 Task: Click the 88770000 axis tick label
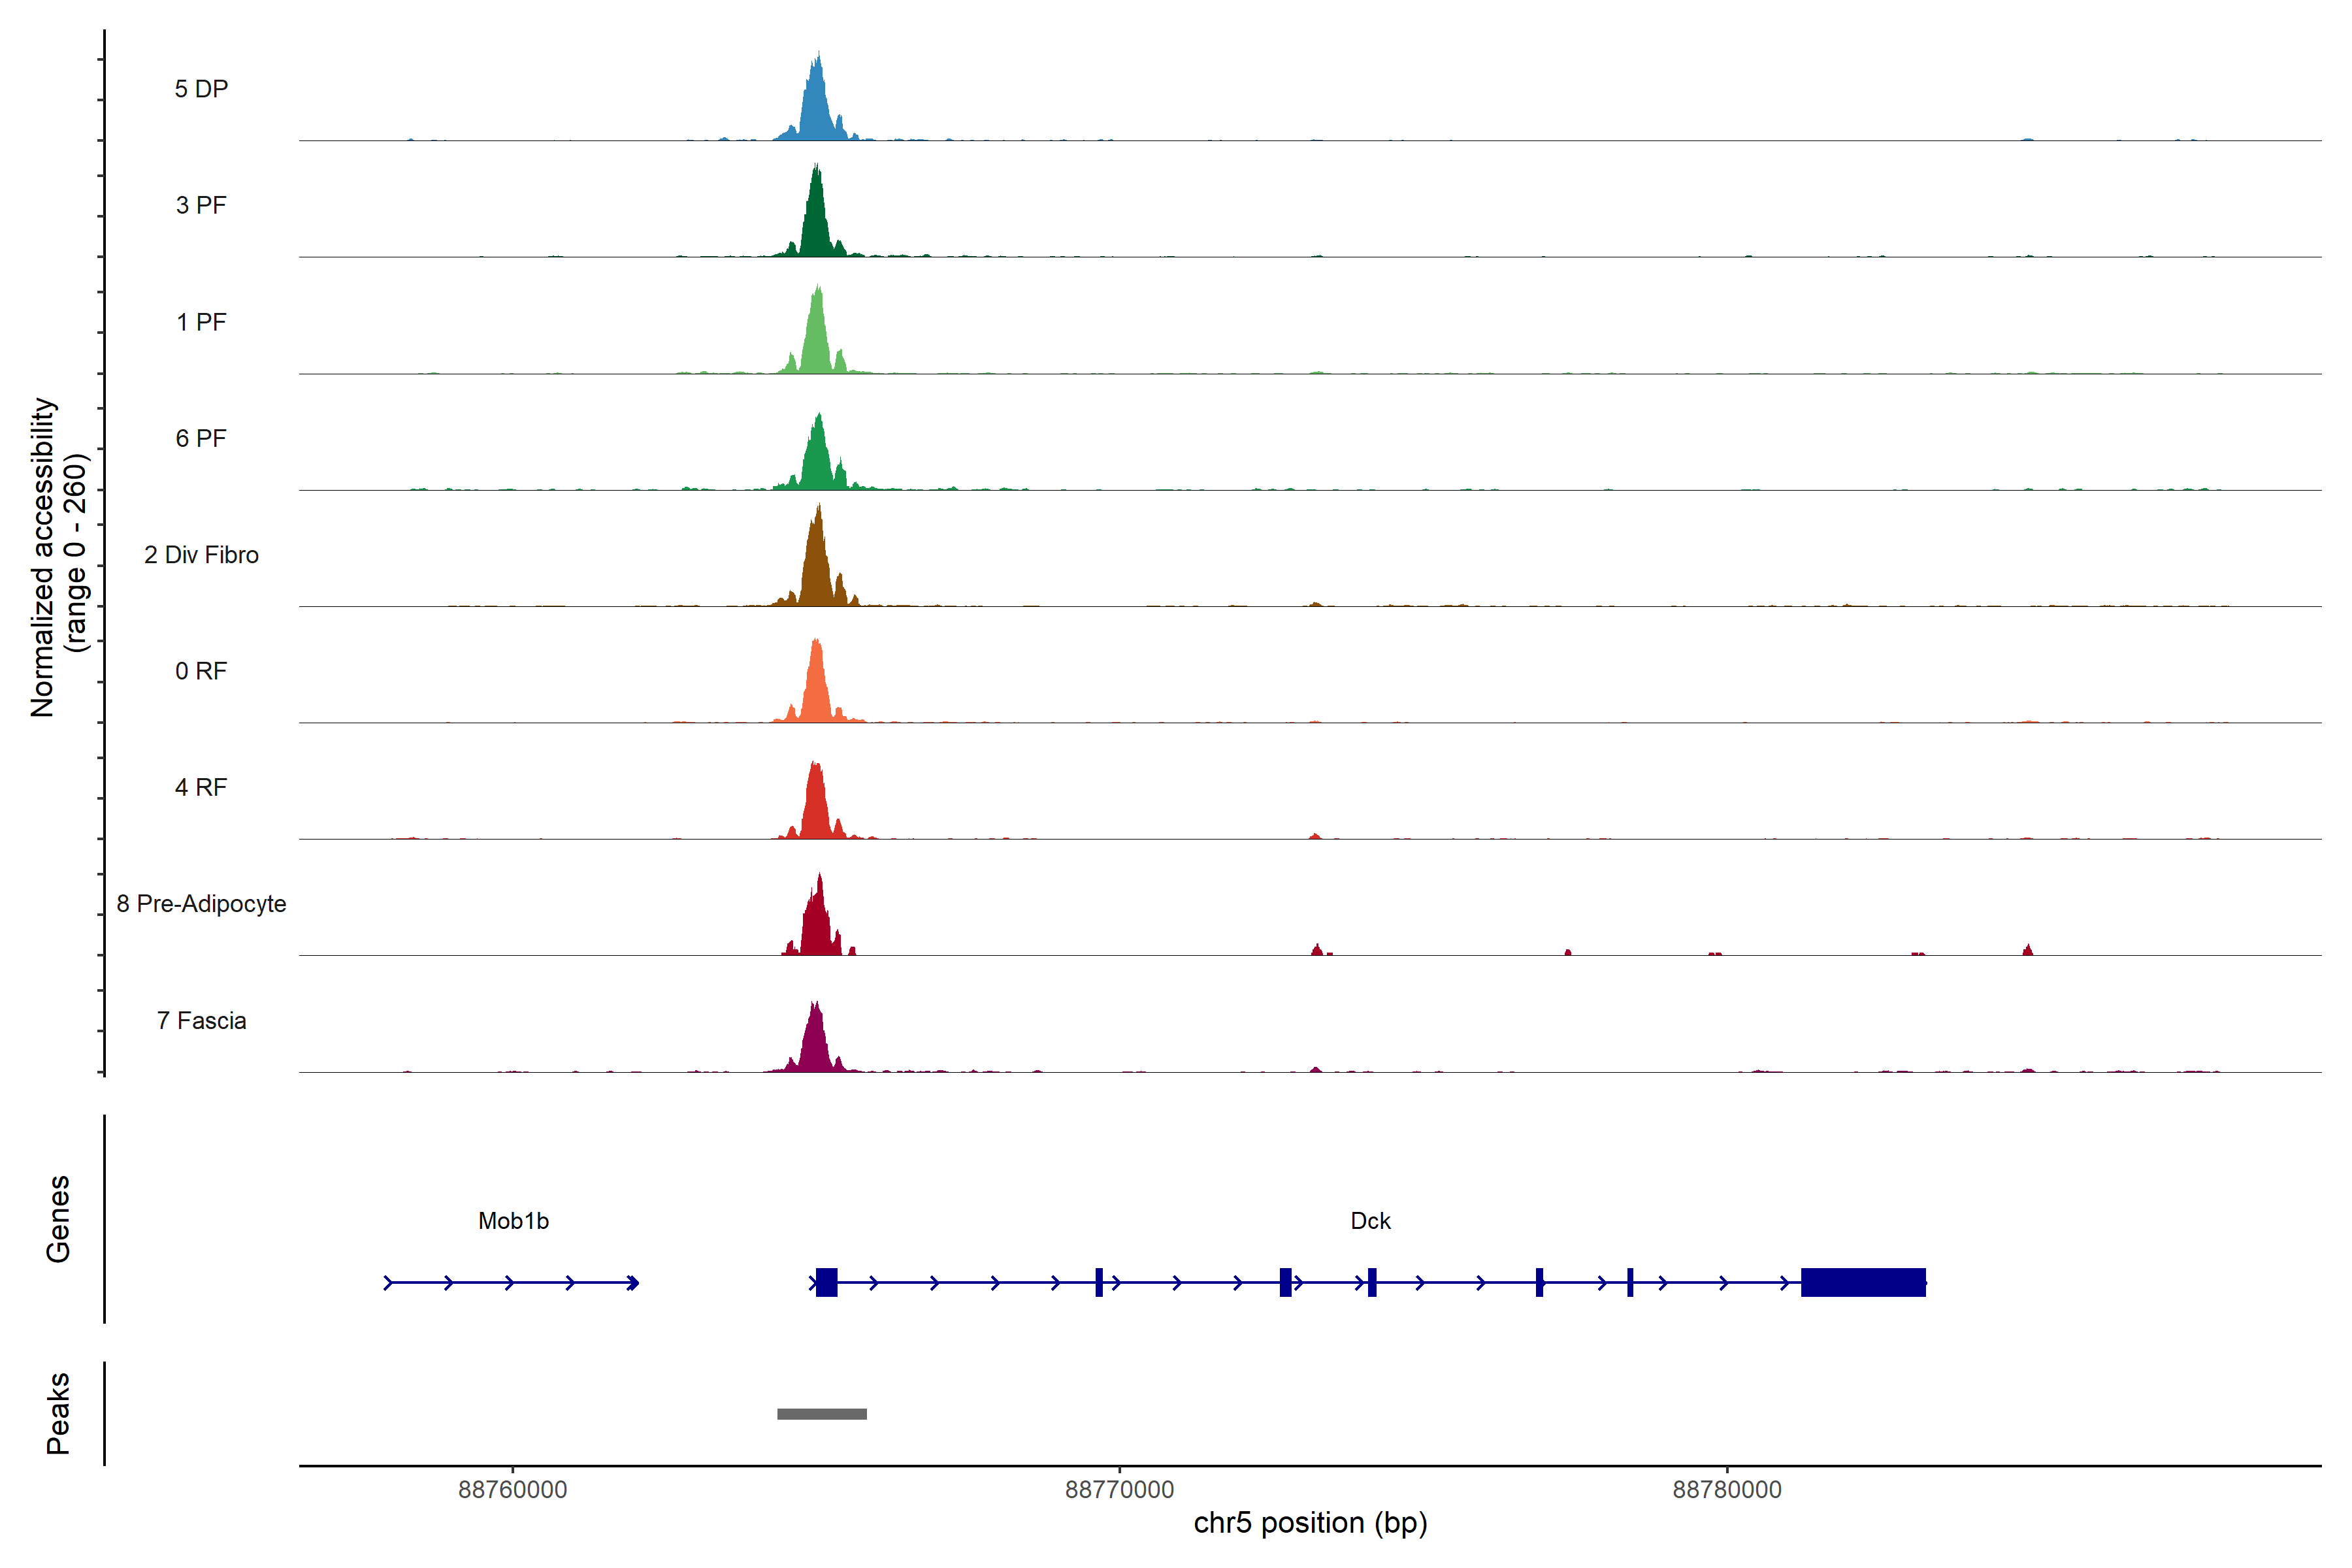pyautogui.click(x=1119, y=1490)
